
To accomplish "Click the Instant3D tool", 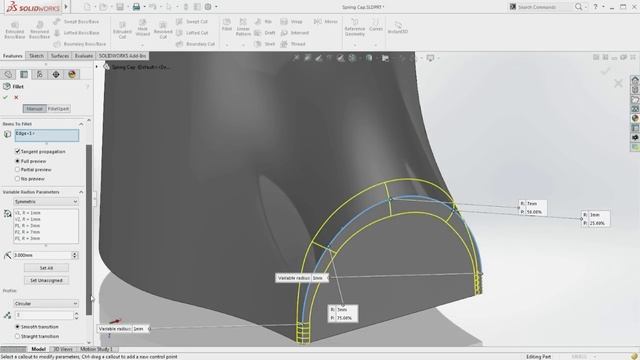I will [x=398, y=28].
